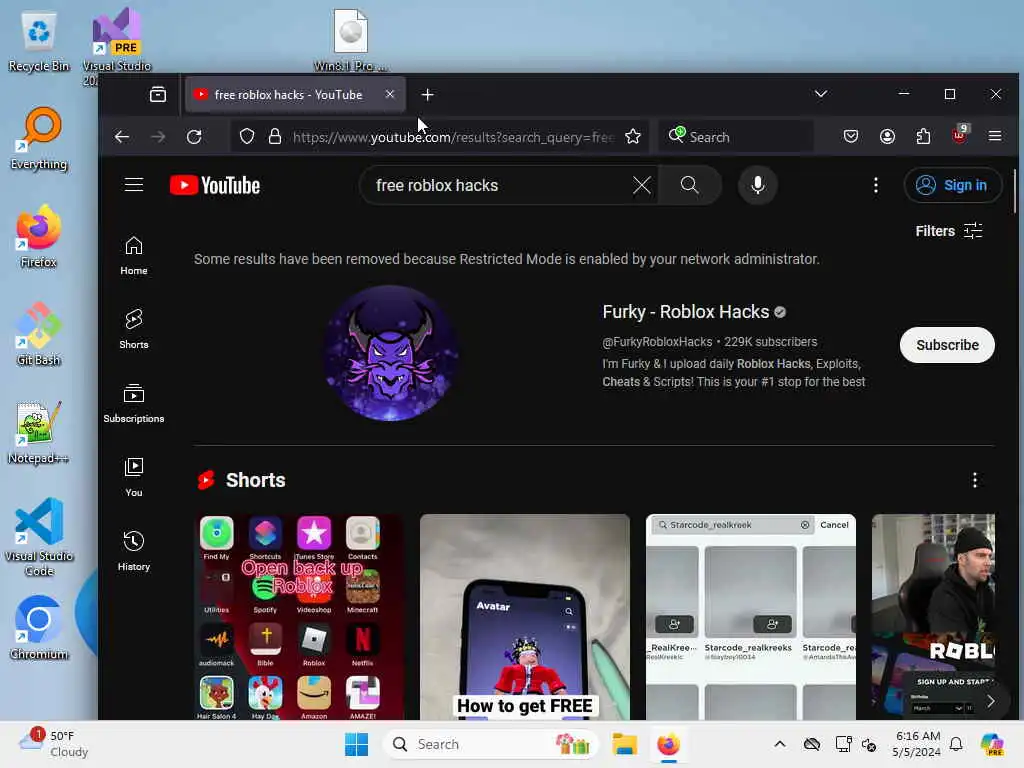The width and height of the screenshot is (1024, 768).
Task: Open Subscriptions in YouTube sidebar
Action: pos(134,403)
